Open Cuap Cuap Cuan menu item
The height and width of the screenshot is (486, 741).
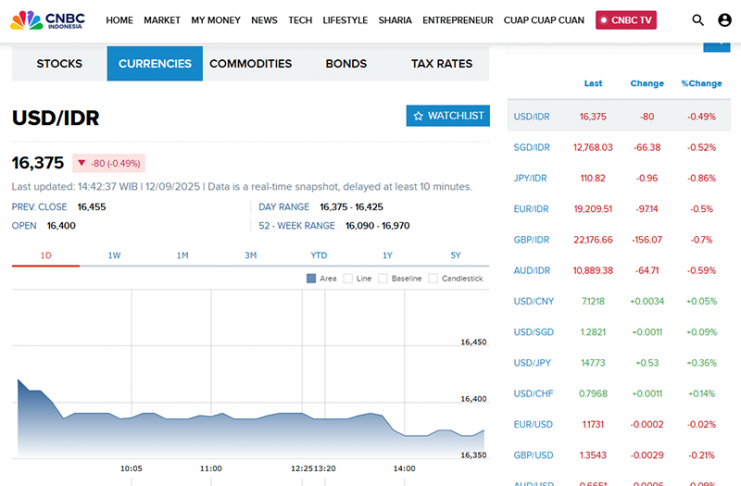544,20
